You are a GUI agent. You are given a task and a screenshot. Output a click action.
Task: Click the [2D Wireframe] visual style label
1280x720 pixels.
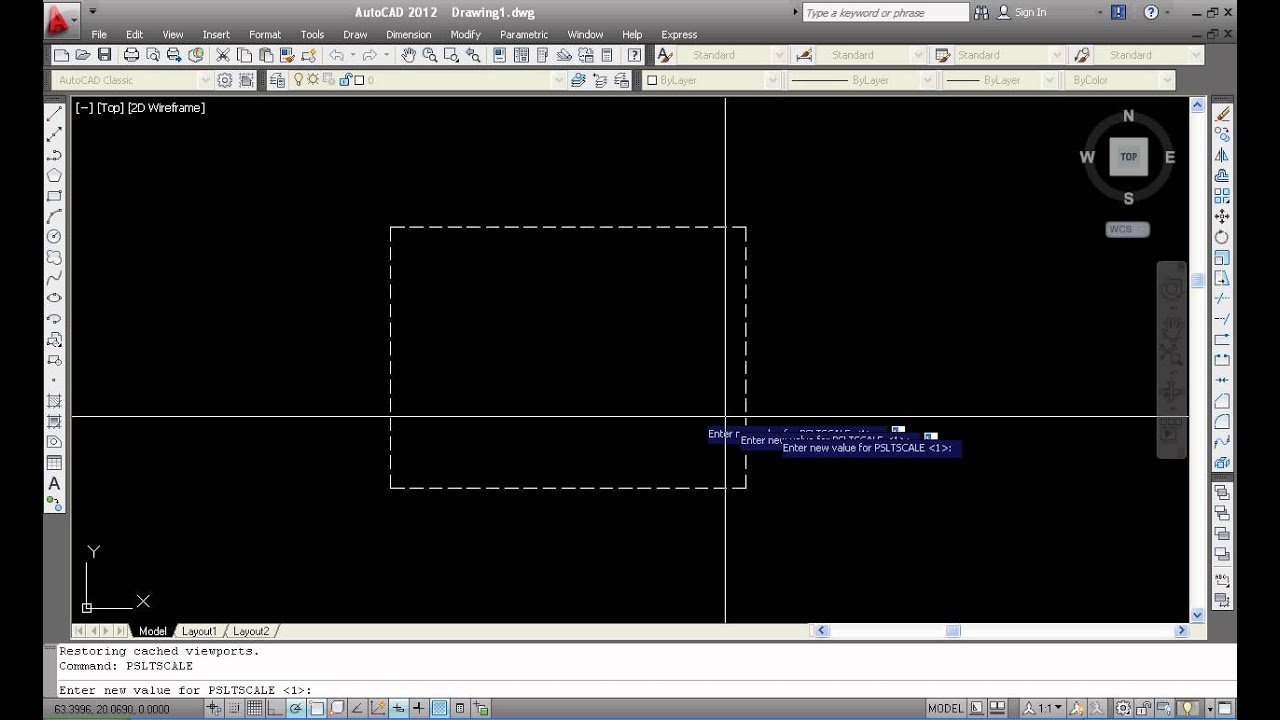pyautogui.click(x=166, y=108)
